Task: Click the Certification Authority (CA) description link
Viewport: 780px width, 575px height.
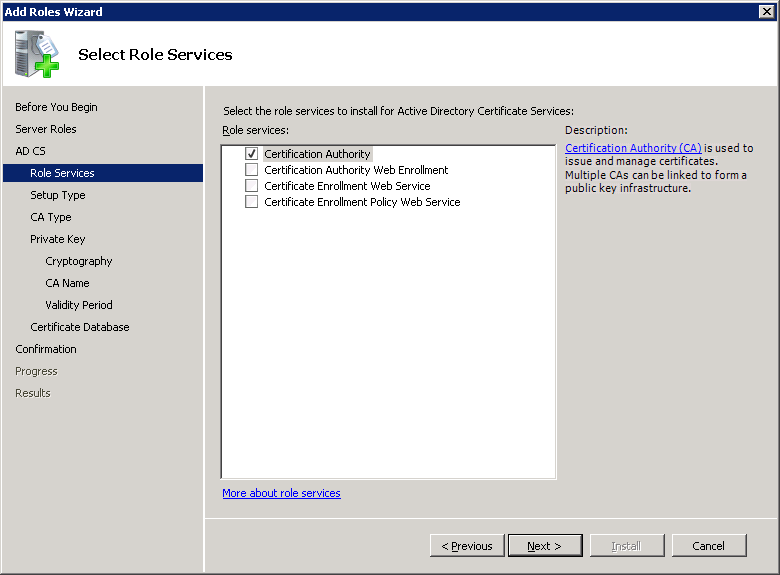Action: (633, 148)
